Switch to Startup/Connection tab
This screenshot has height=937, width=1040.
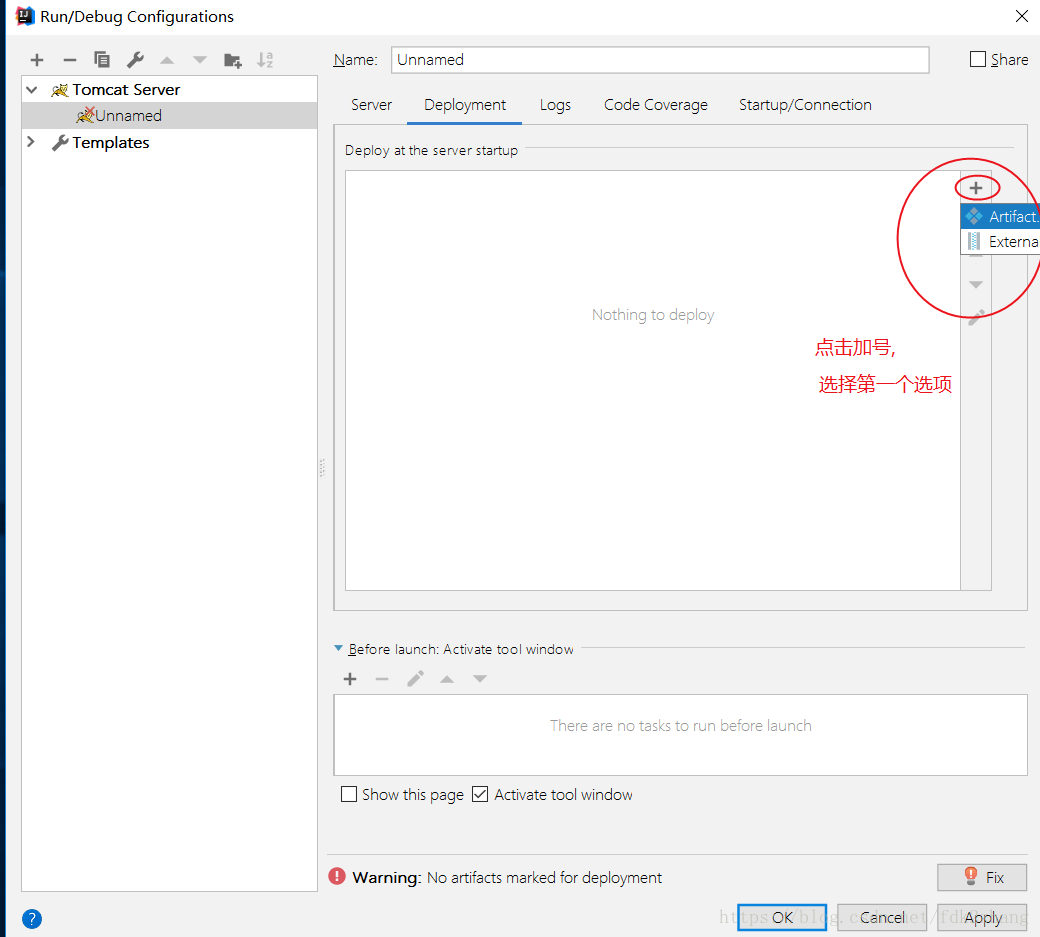805,105
